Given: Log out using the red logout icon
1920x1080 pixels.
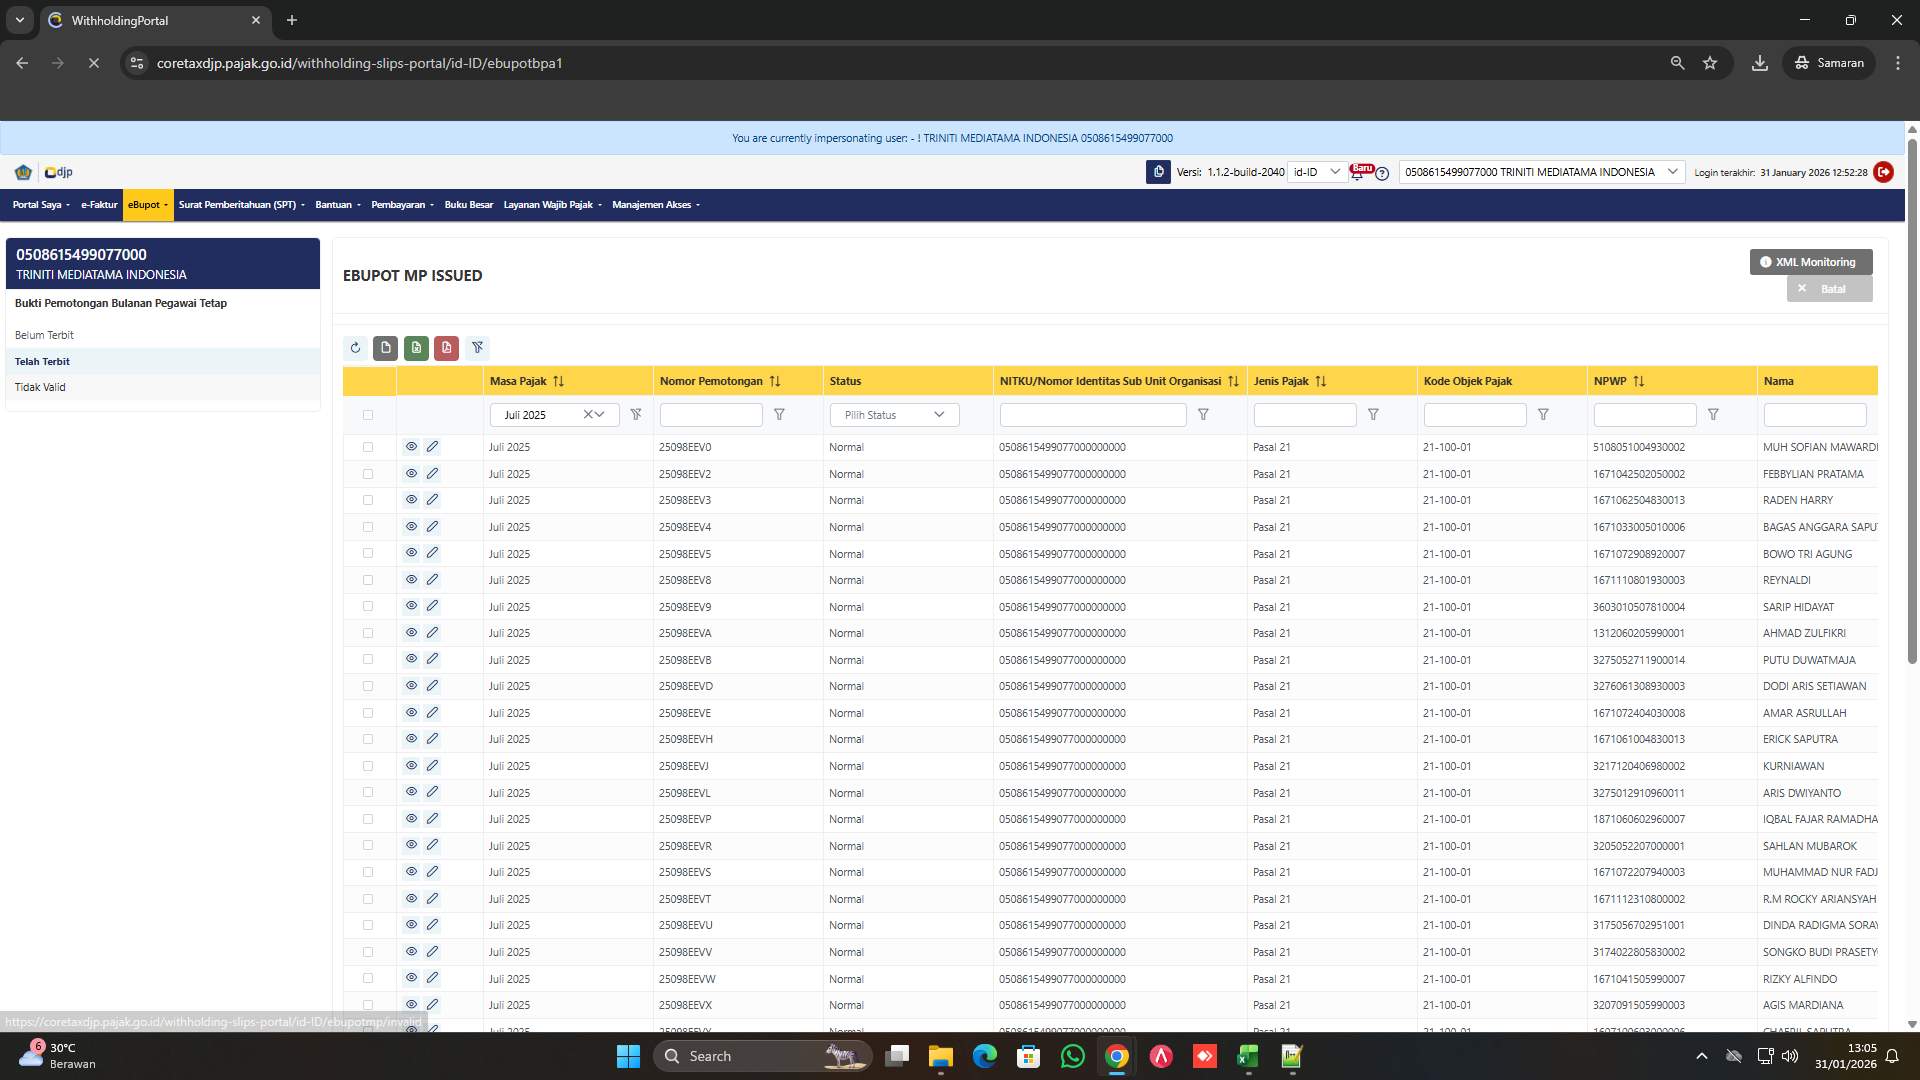Looking at the screenshot, I should click(x=1884, y=171).
